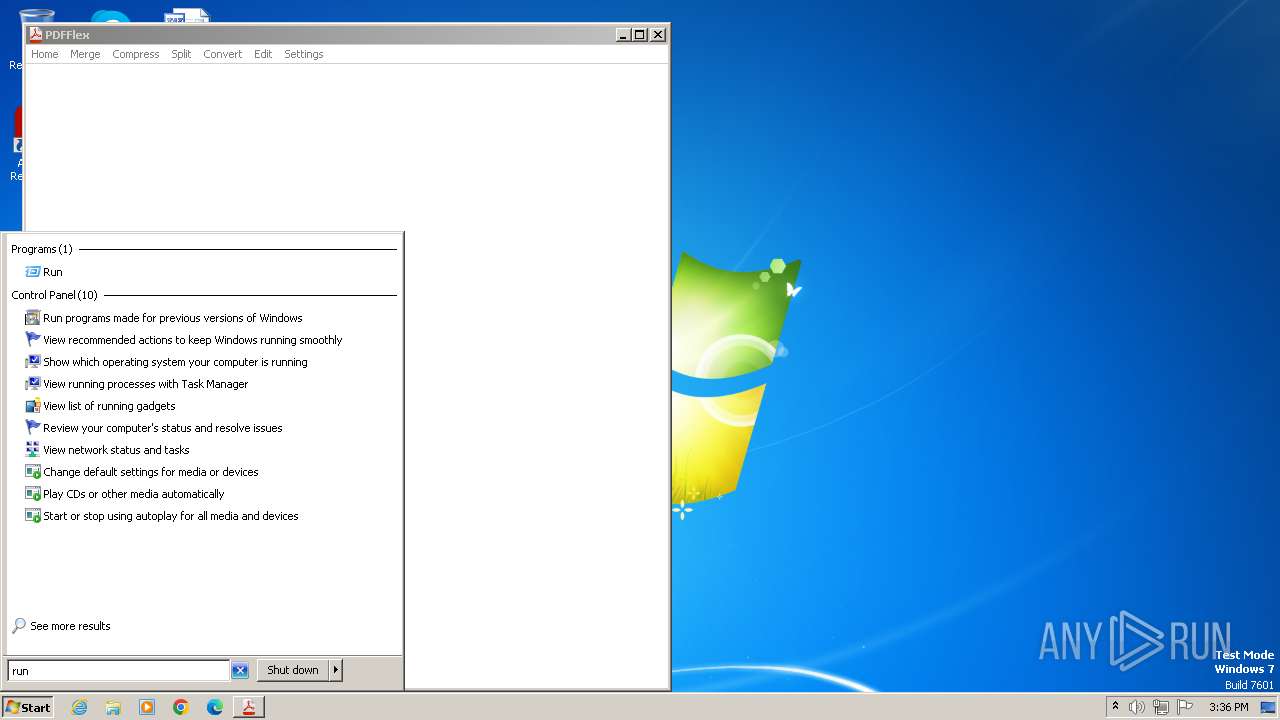Select 'Change default settings for media or devices'
1280x720 pixels.
point(151,472)
